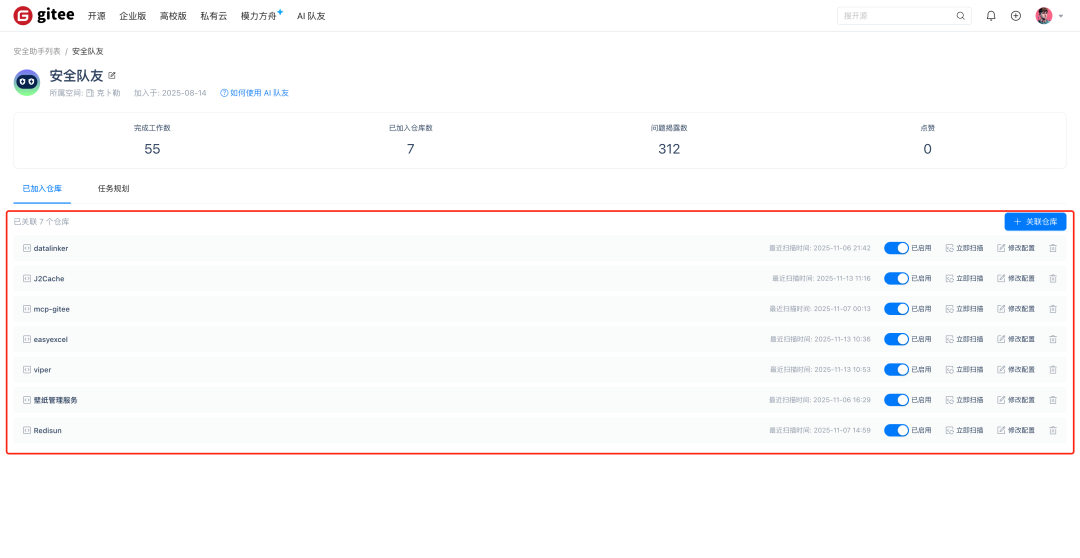Click trash icon for Redisun repository
The image size is (1080, 558).
[1053, 430]
